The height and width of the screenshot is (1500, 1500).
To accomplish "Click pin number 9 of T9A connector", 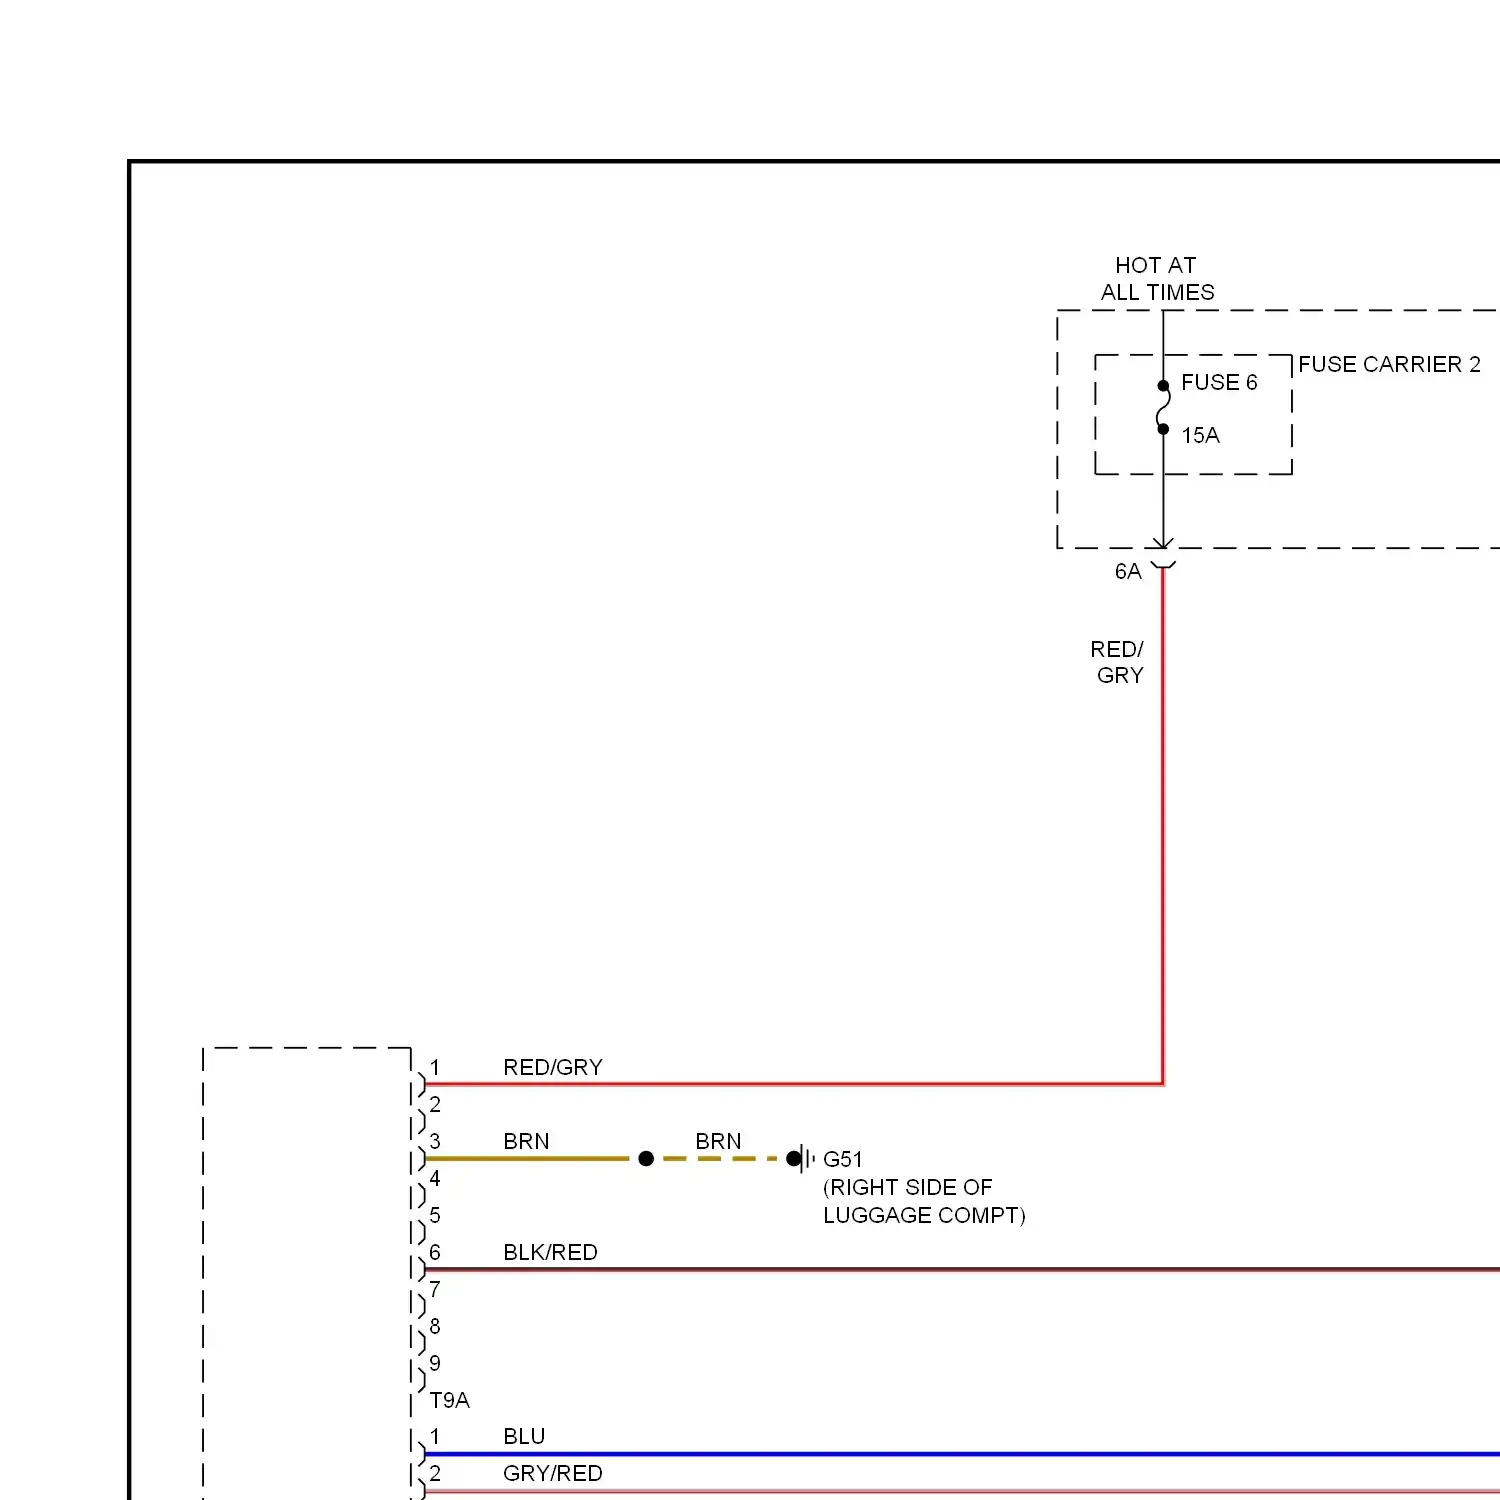I will pos(435,1364).
